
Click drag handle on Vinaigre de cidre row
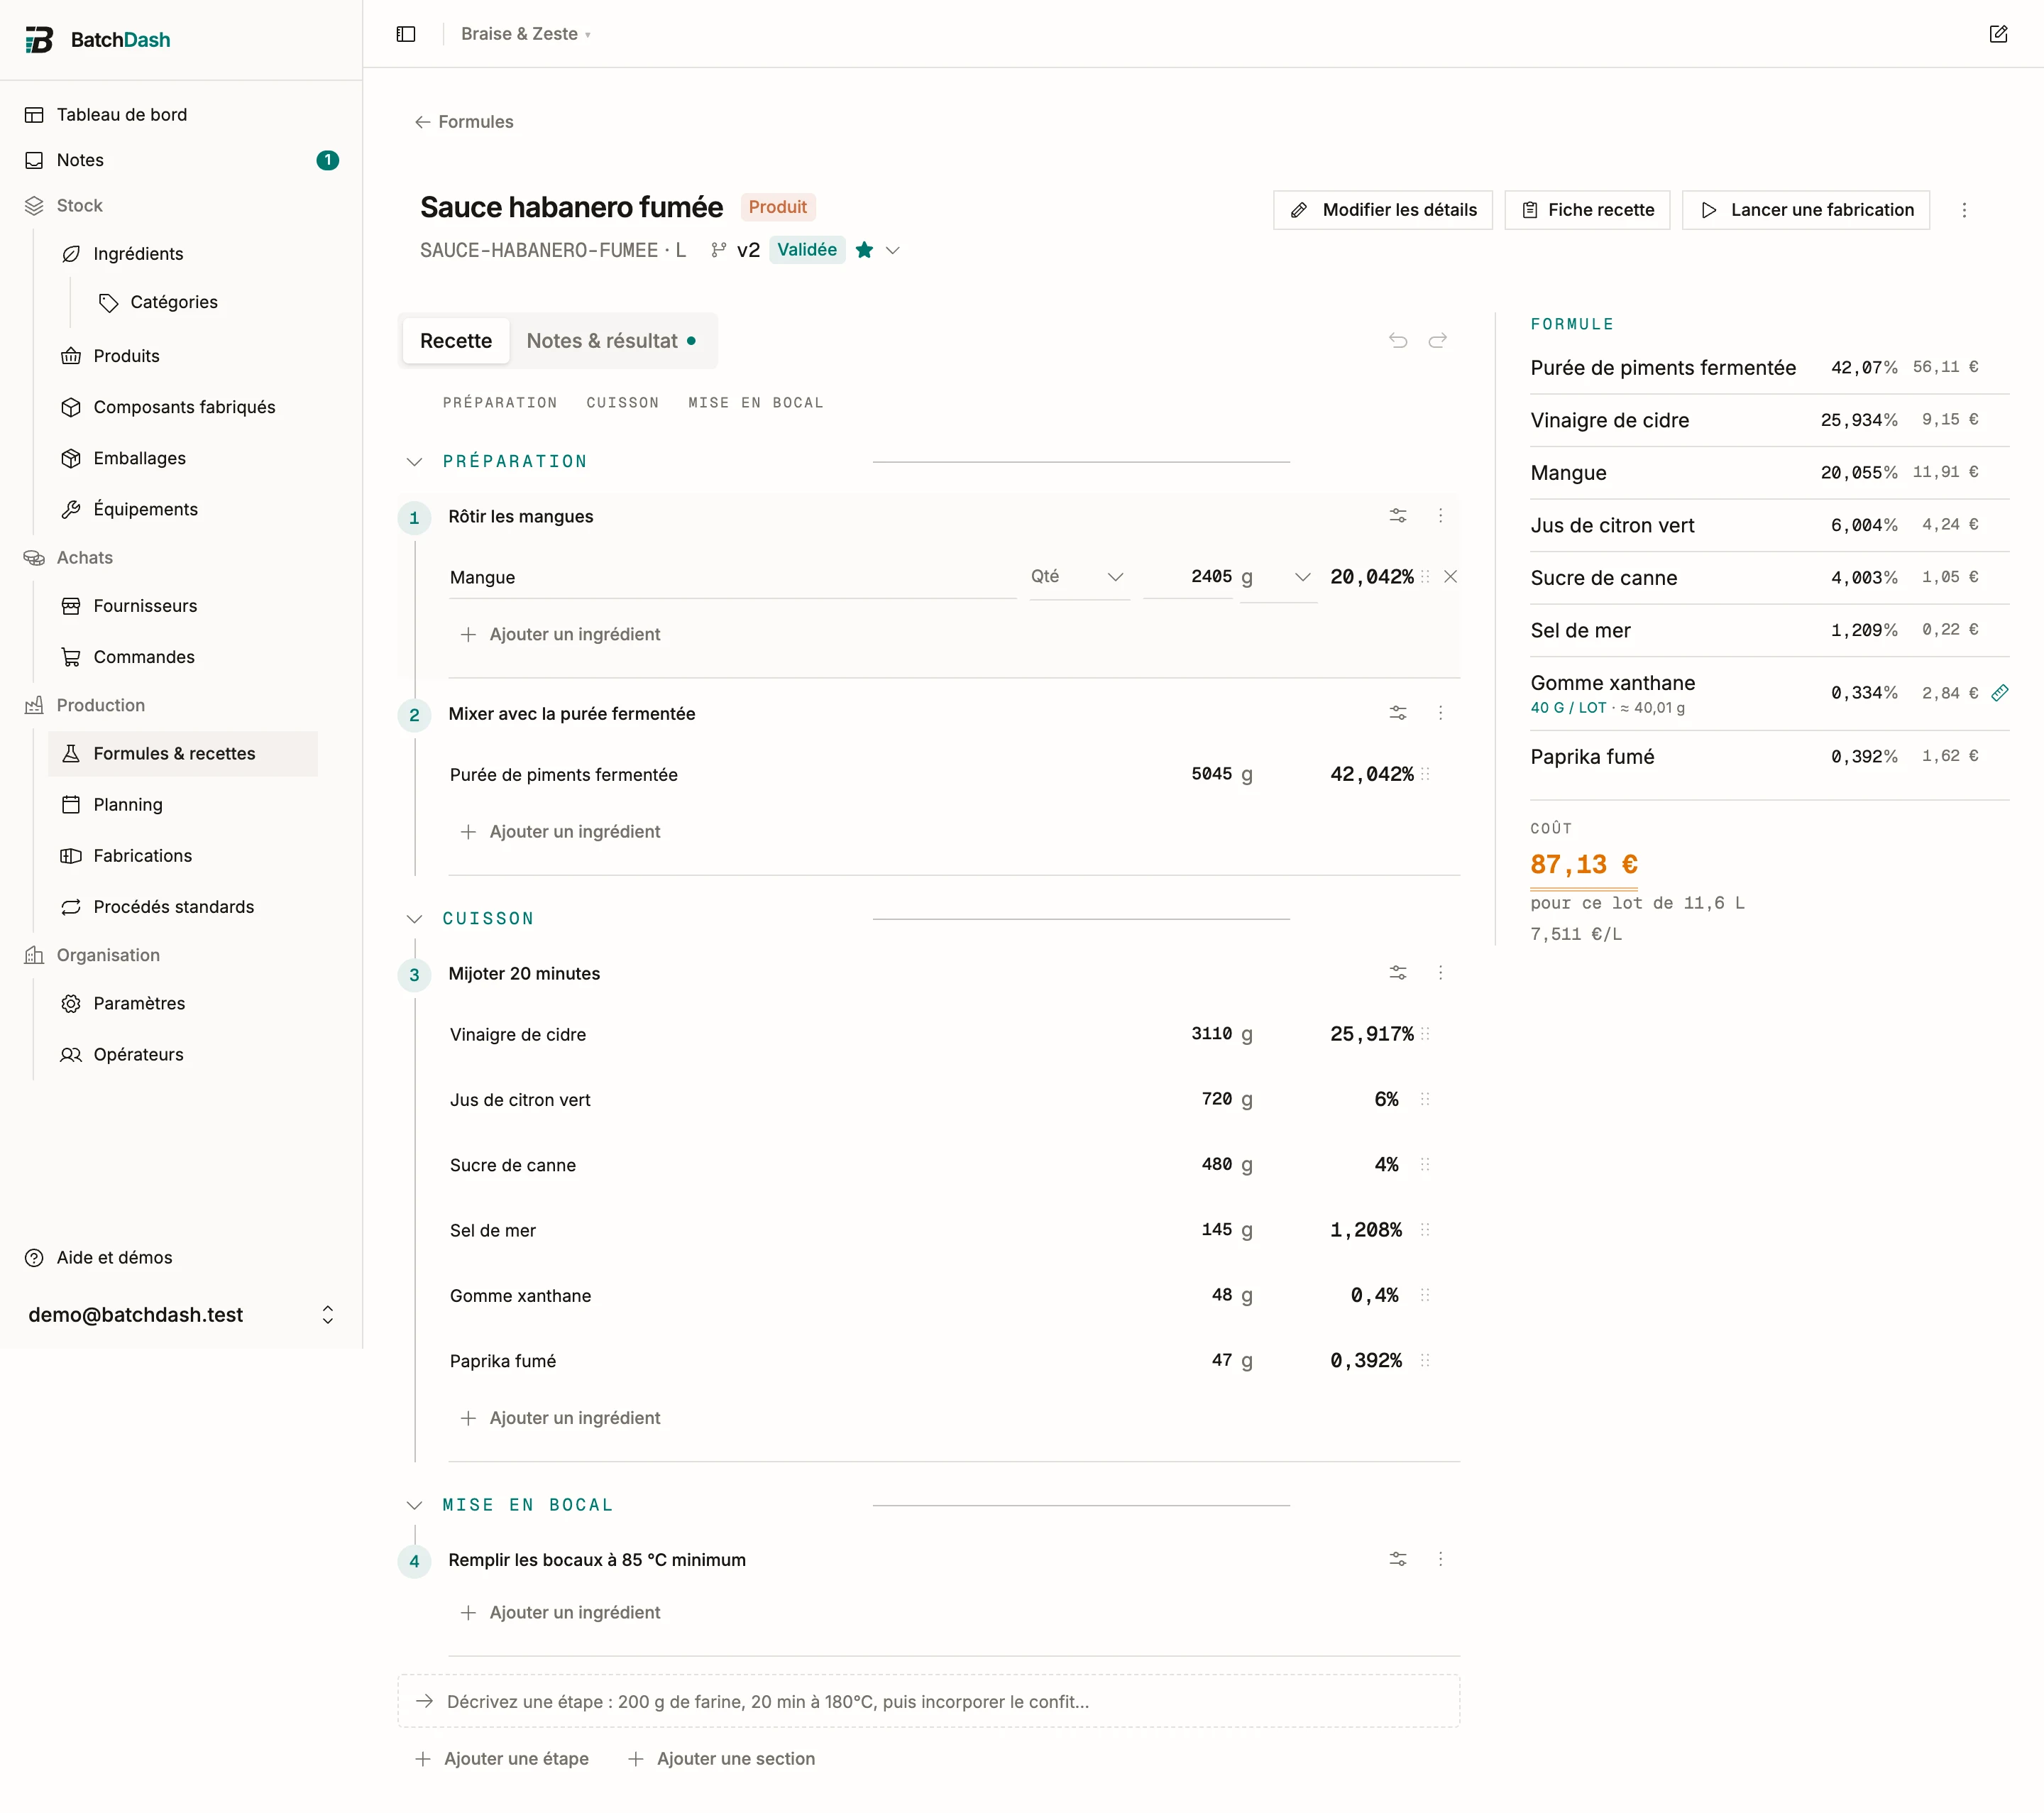(x=1425, y=1034)
